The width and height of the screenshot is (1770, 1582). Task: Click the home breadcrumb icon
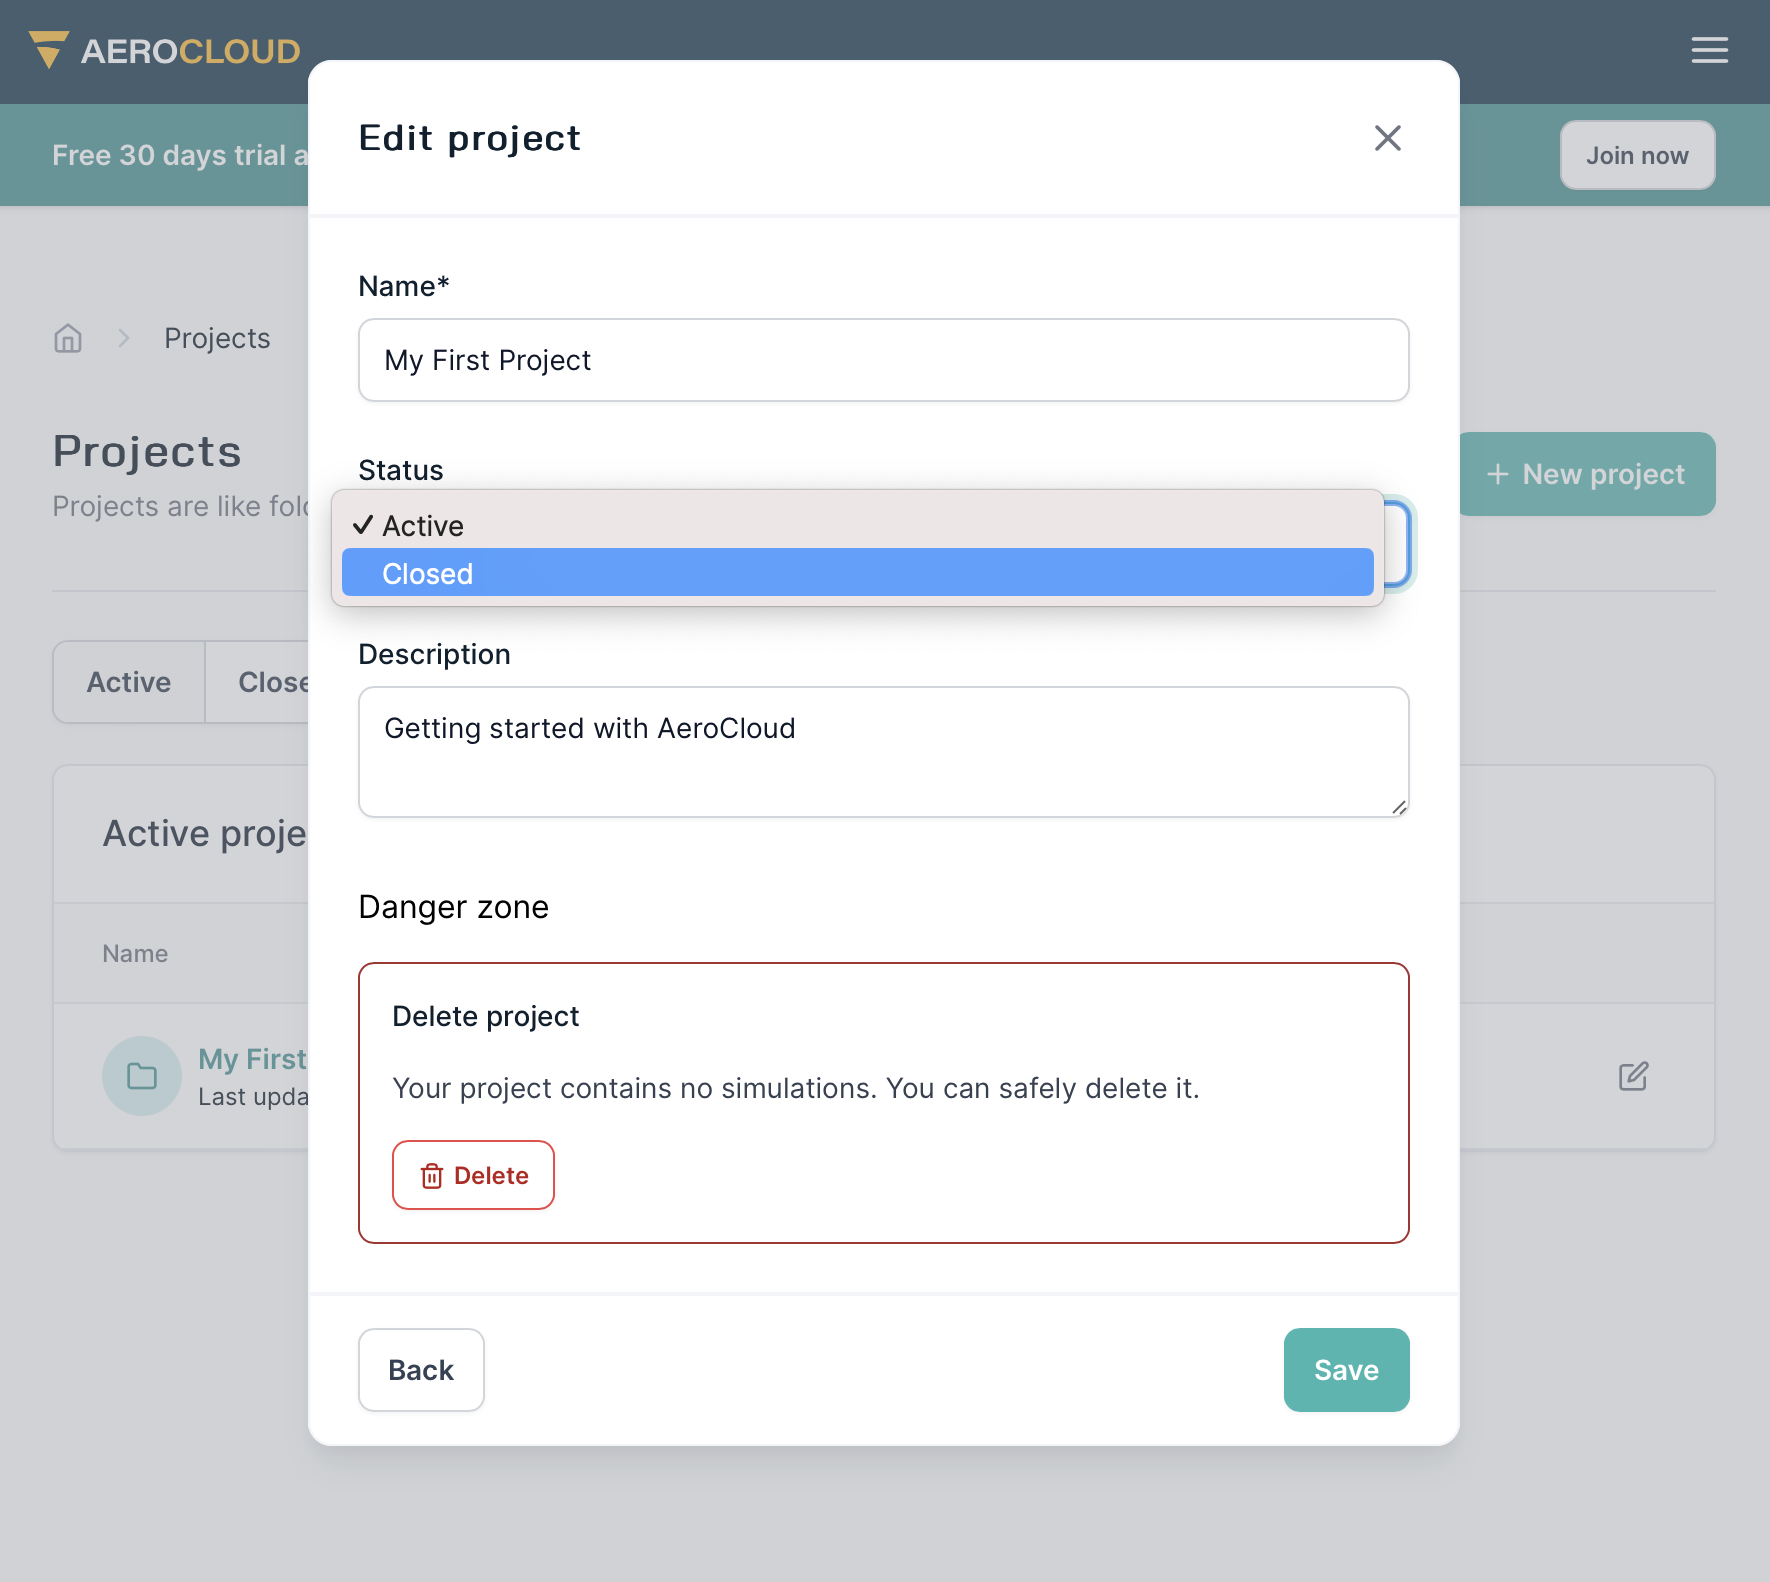[68, 339]
